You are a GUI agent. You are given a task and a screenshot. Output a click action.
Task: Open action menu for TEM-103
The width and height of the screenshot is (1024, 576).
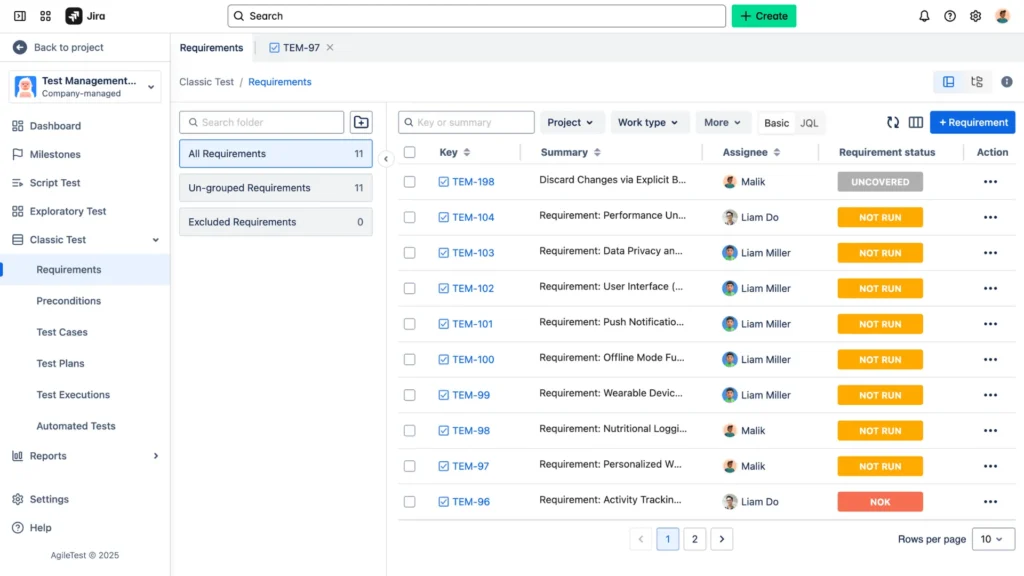click(x=990, y=253)
